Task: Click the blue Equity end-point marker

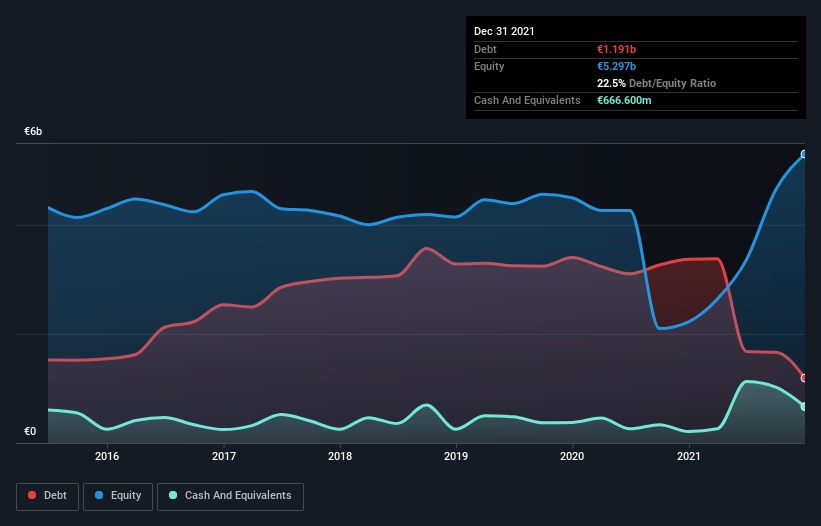Action: [804, 154]
